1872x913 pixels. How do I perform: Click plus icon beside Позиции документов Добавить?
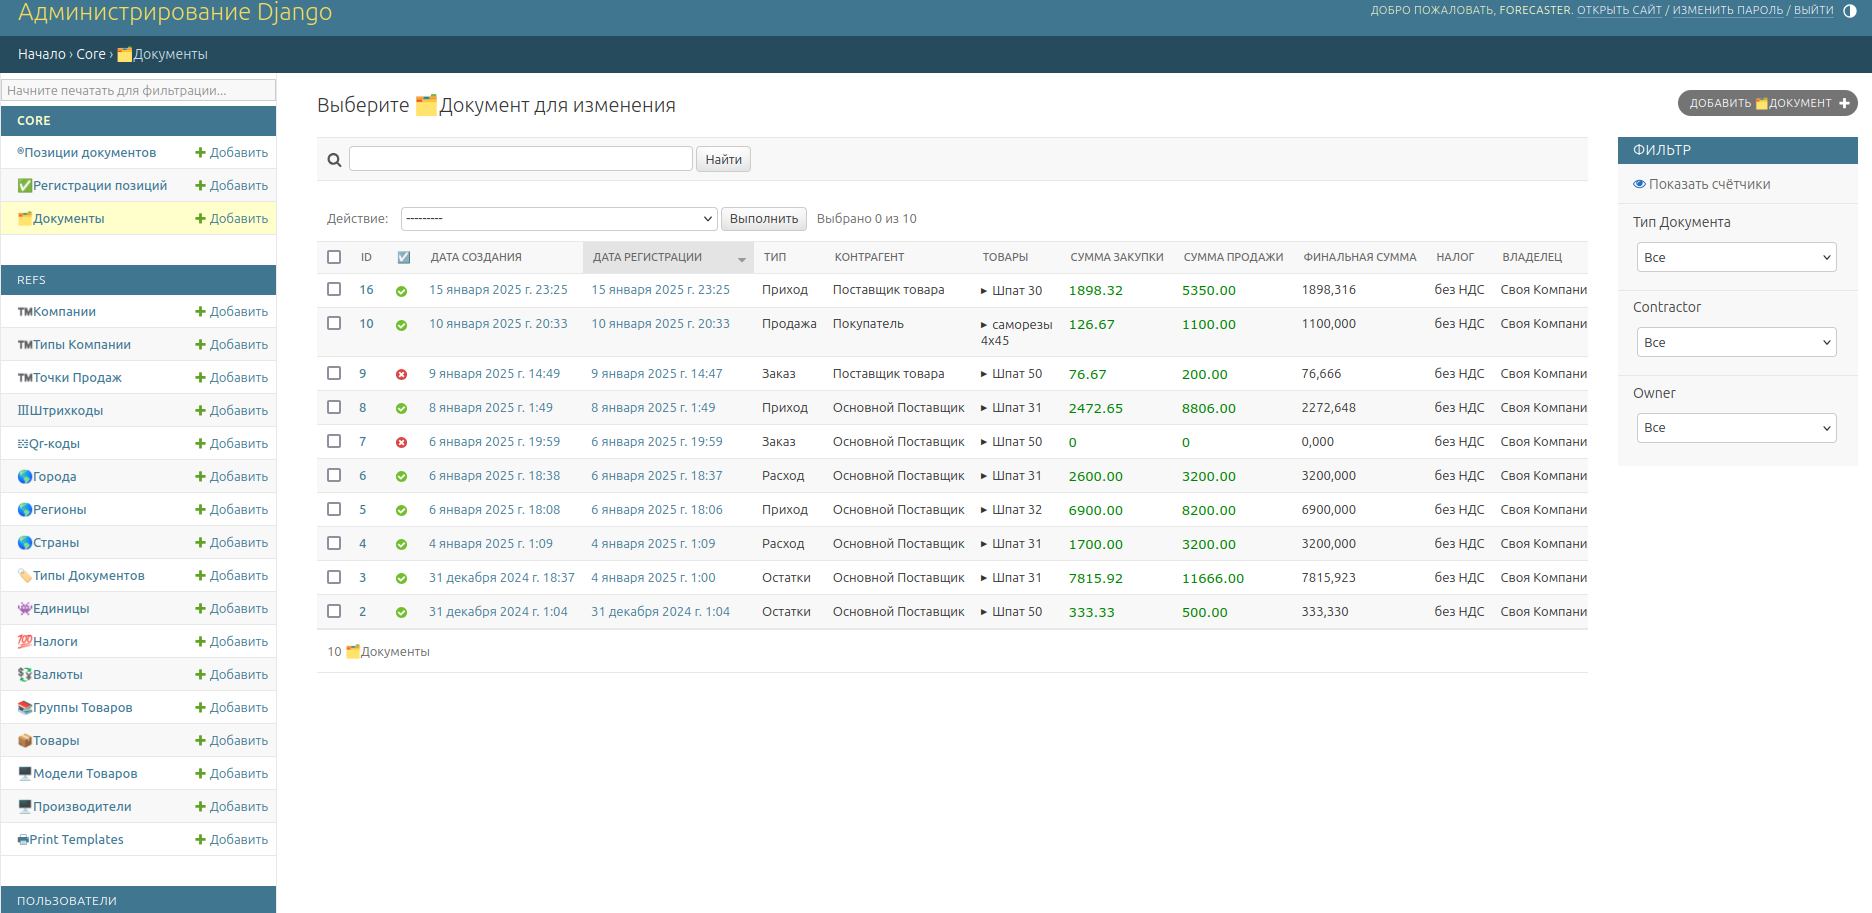tap(200, 153)
